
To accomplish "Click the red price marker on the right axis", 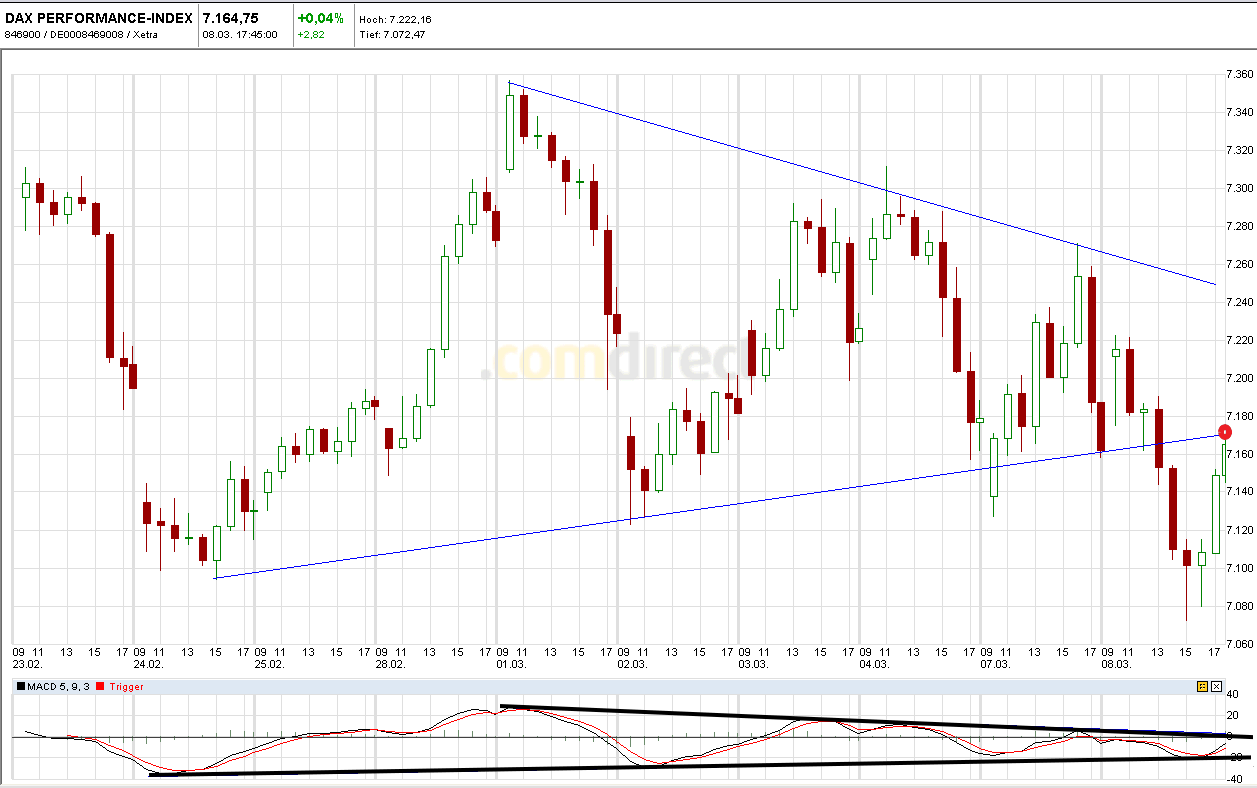I will click(x=1226, y=431).
